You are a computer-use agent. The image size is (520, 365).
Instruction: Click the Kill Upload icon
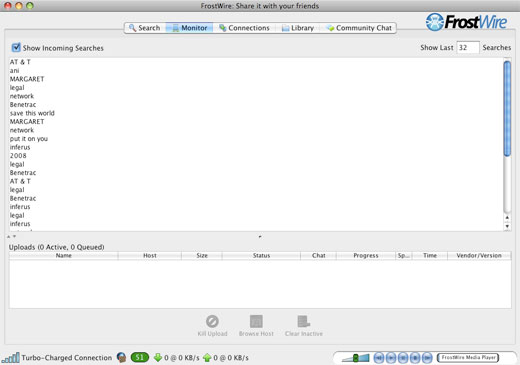coord(212,321)
